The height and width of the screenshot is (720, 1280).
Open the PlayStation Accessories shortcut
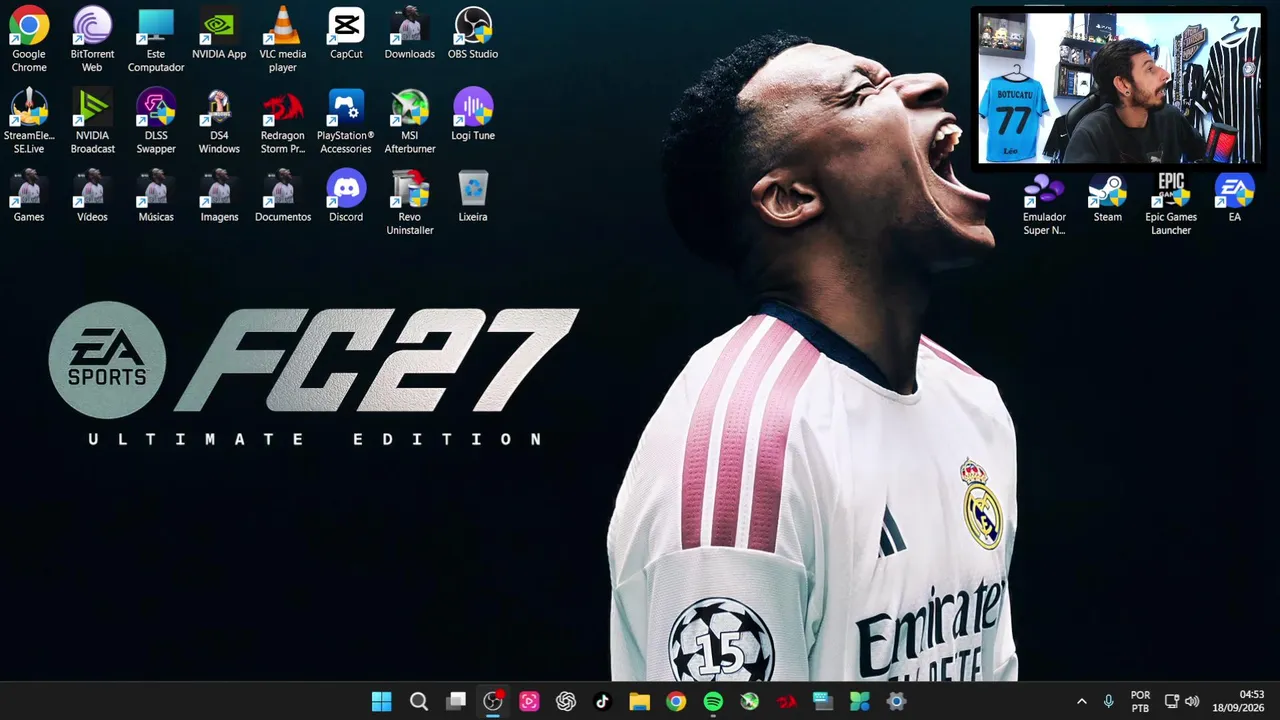point(346,121)
